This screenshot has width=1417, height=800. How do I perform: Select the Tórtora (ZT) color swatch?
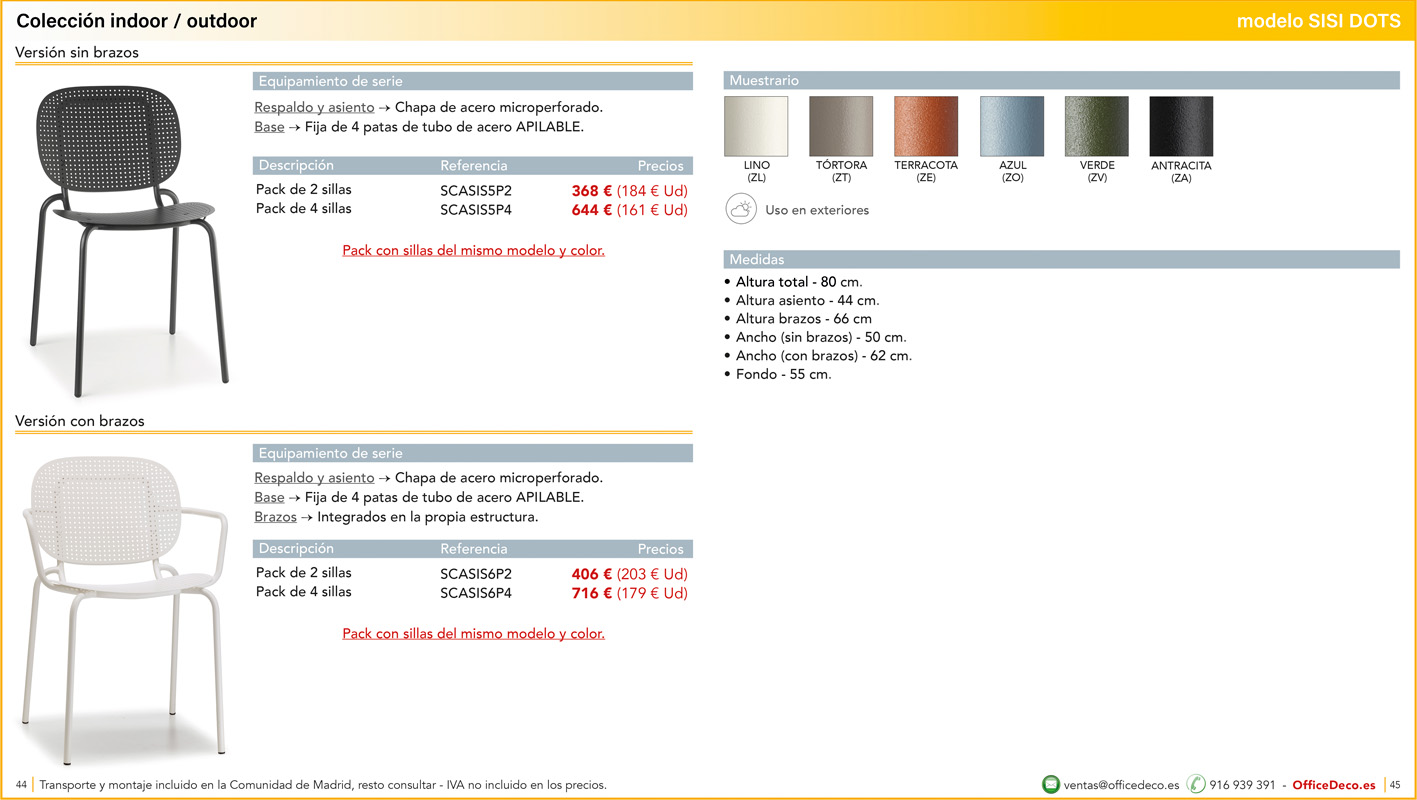841,127
